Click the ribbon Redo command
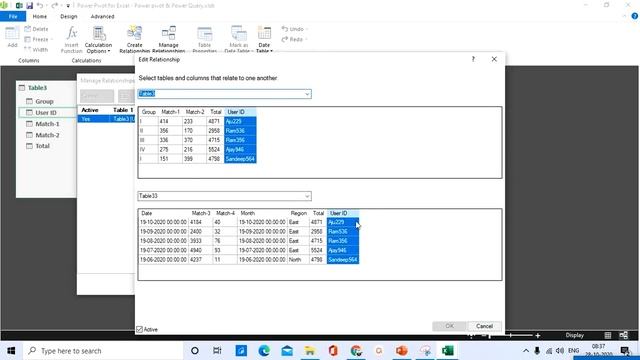The width and height of the screenshot is (640, 360). tap(292, 39)
